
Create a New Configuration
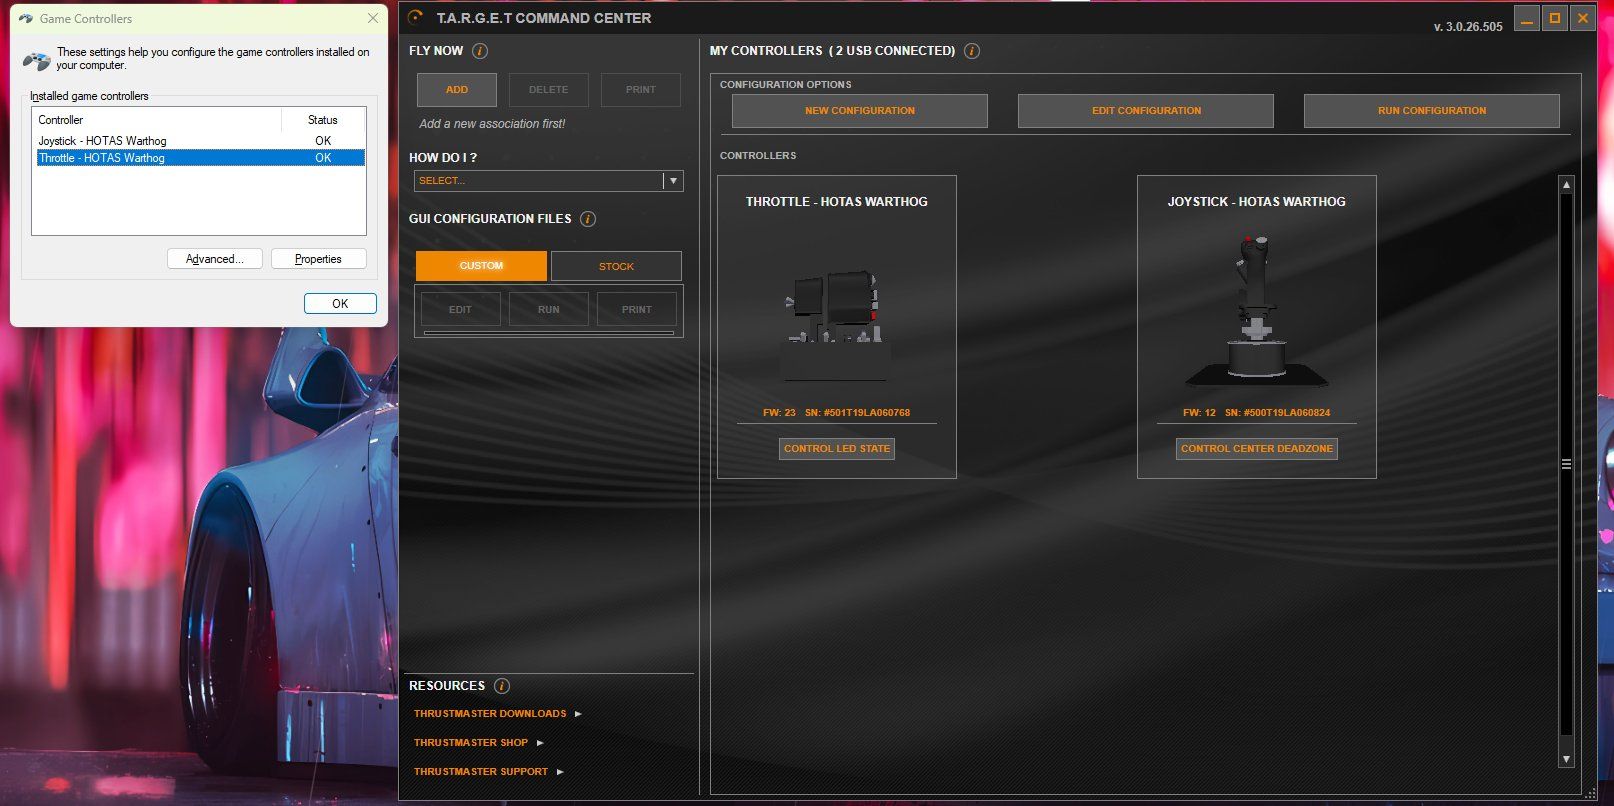click(x=860, y=111)
